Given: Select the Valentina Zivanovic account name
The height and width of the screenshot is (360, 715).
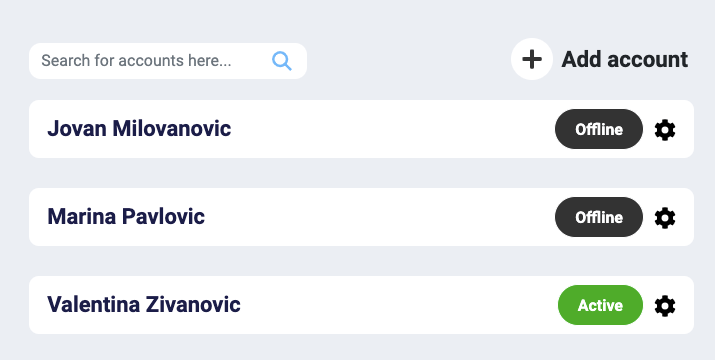Looking at the screenshot, I should 144,305.
